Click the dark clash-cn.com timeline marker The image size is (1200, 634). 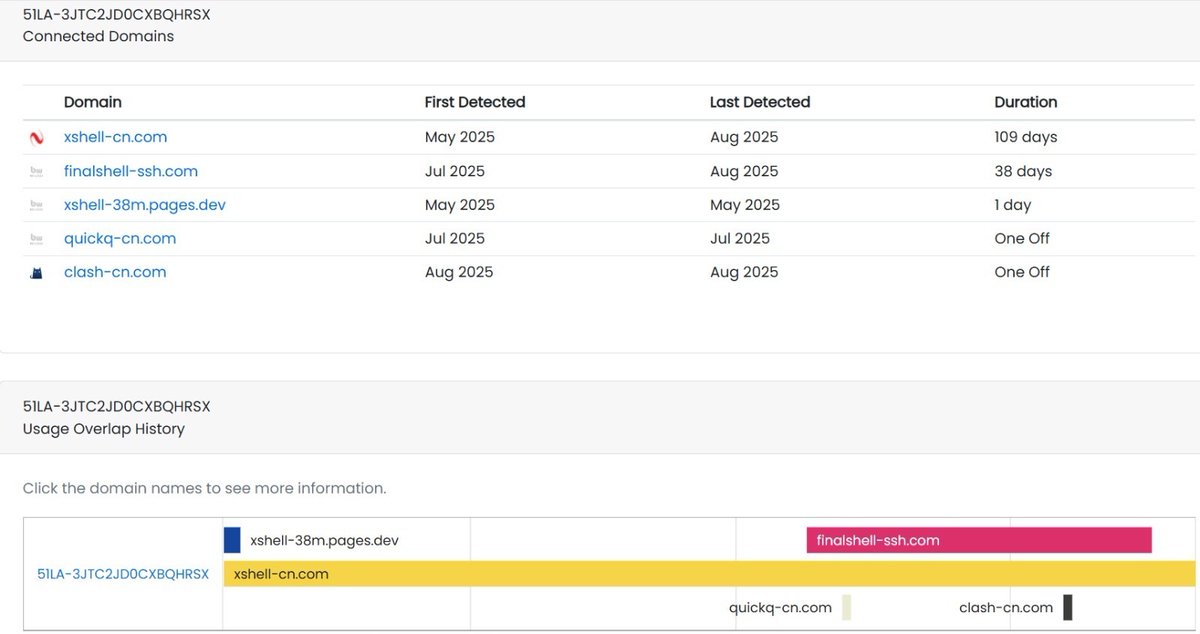tap(1068, 607)
